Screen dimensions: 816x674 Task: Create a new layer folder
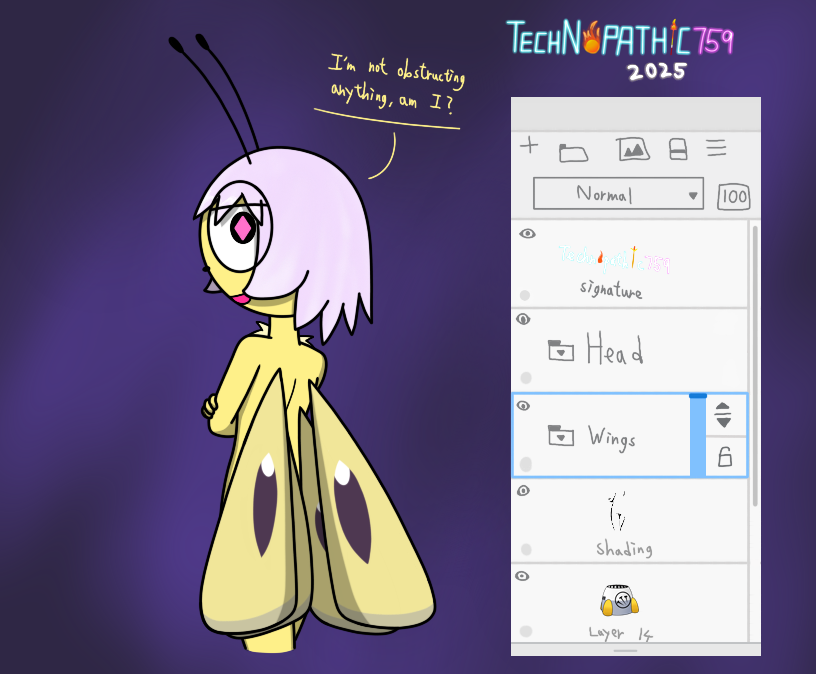click(573, 152)
